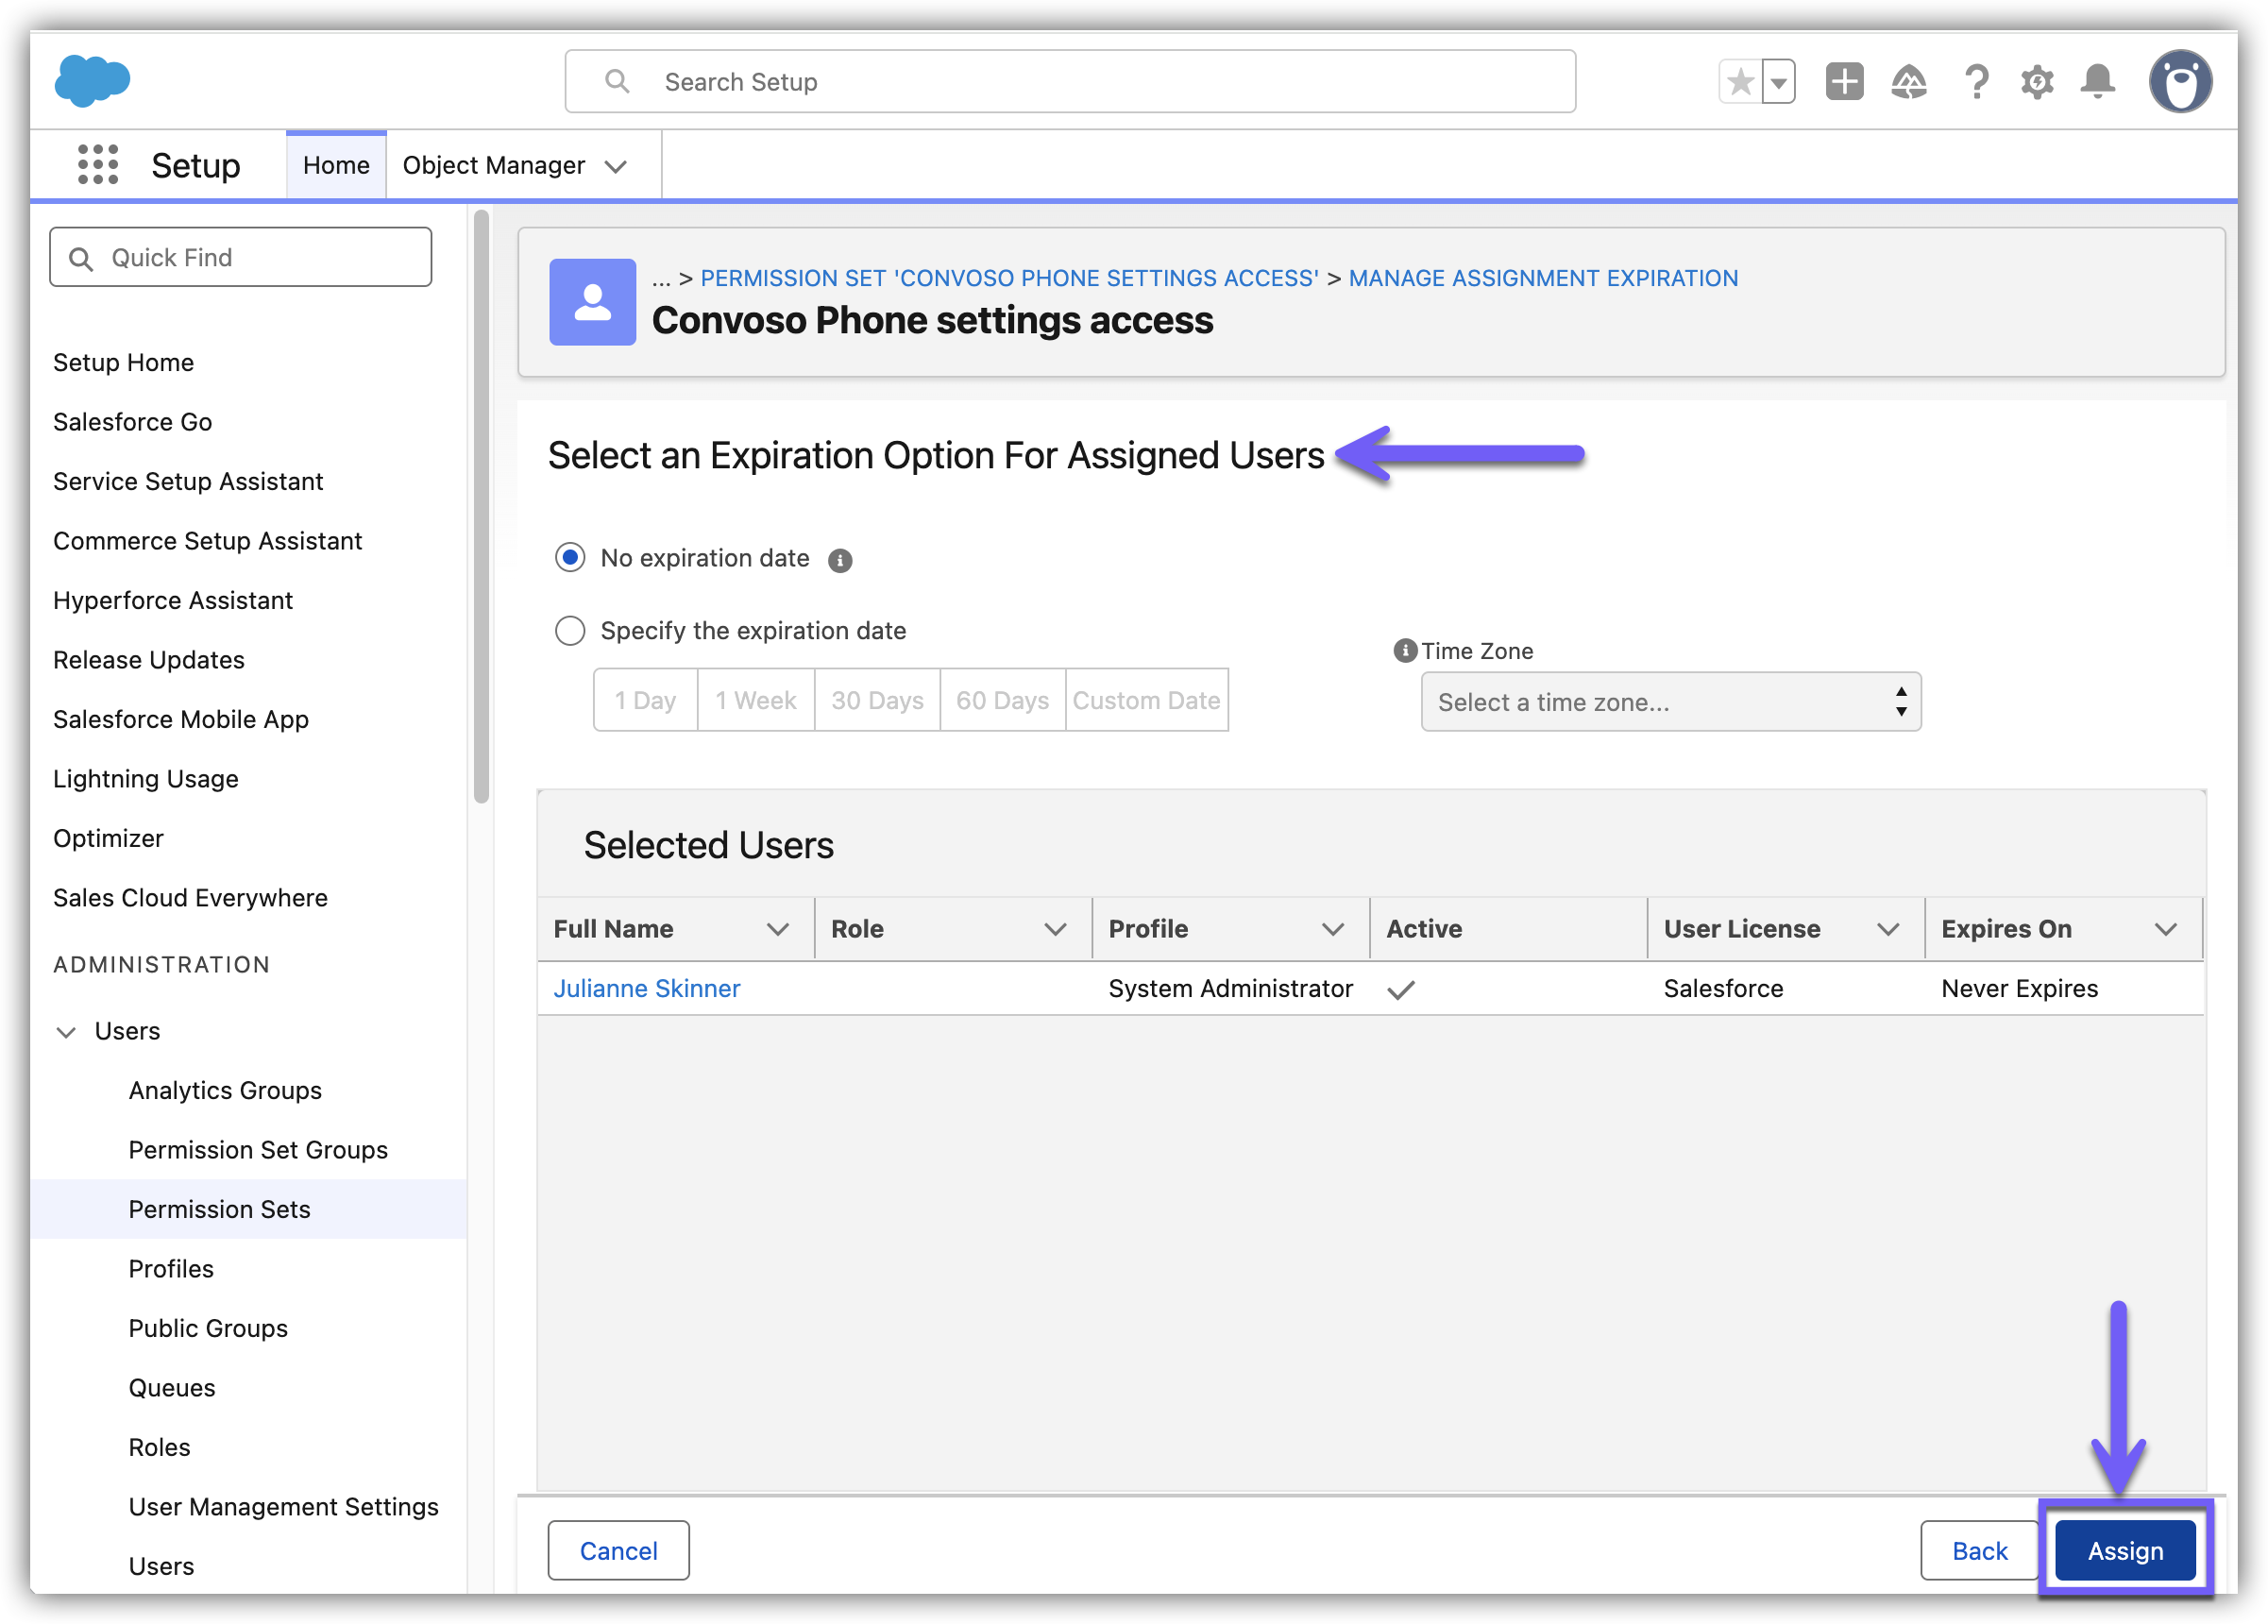This screenshot has width=2268, height=1624.
Task: Open the Object Manager tab
Action: pos(494,166)
